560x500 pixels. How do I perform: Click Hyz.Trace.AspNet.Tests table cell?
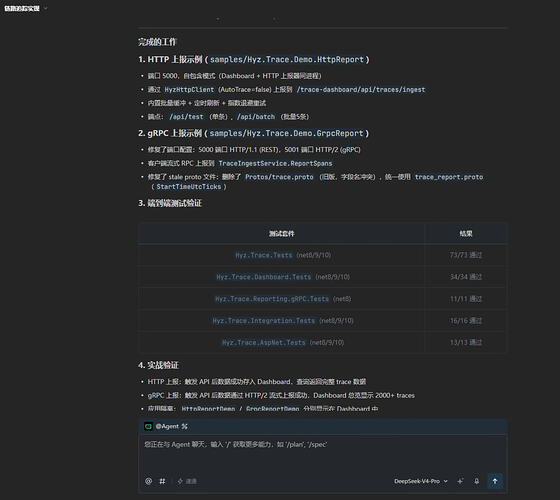click(264, 342)
